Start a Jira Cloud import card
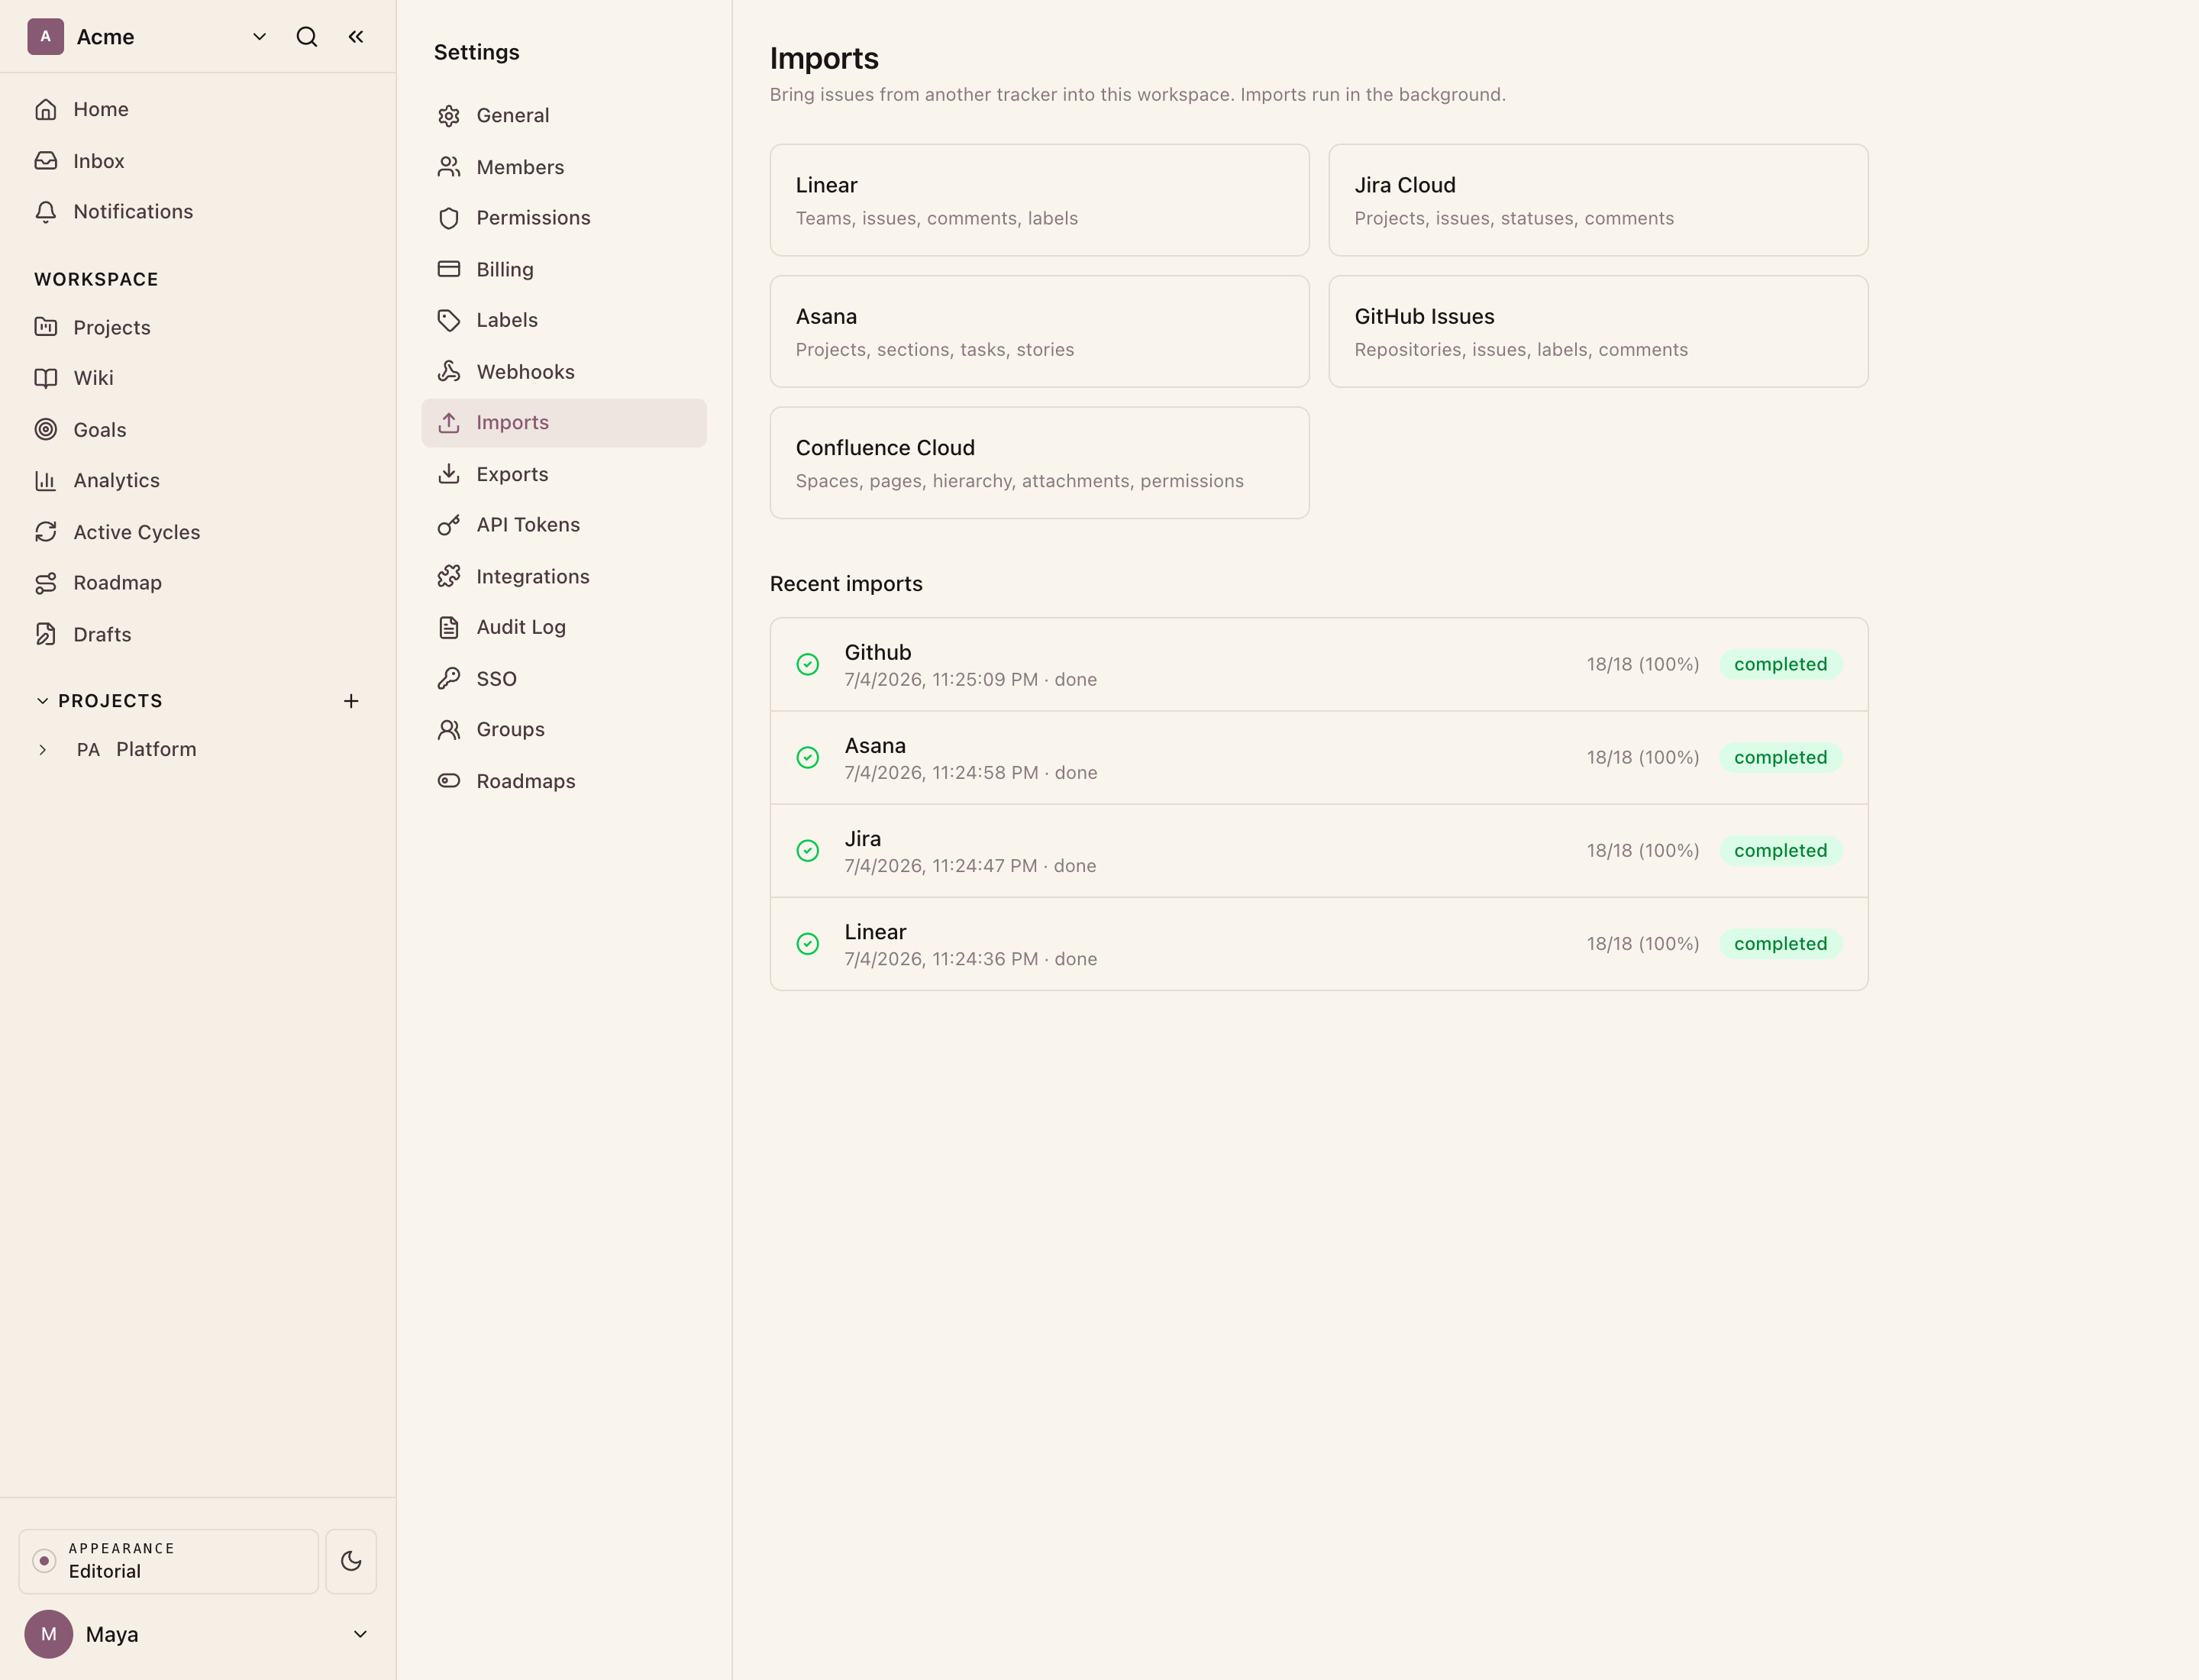 point(1598,200)
